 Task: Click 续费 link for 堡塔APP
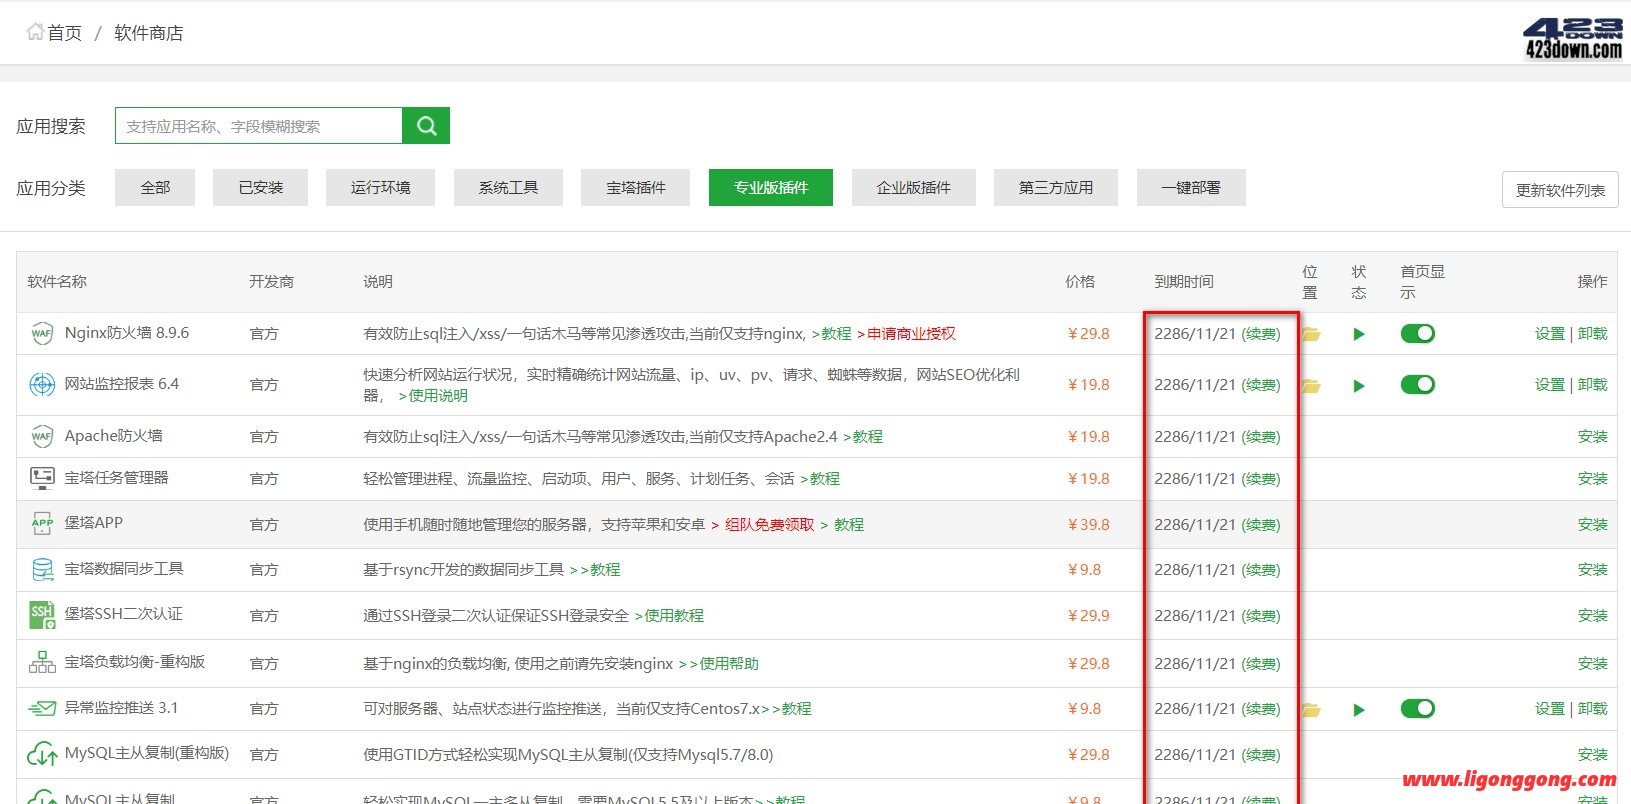click(1261, 525)
